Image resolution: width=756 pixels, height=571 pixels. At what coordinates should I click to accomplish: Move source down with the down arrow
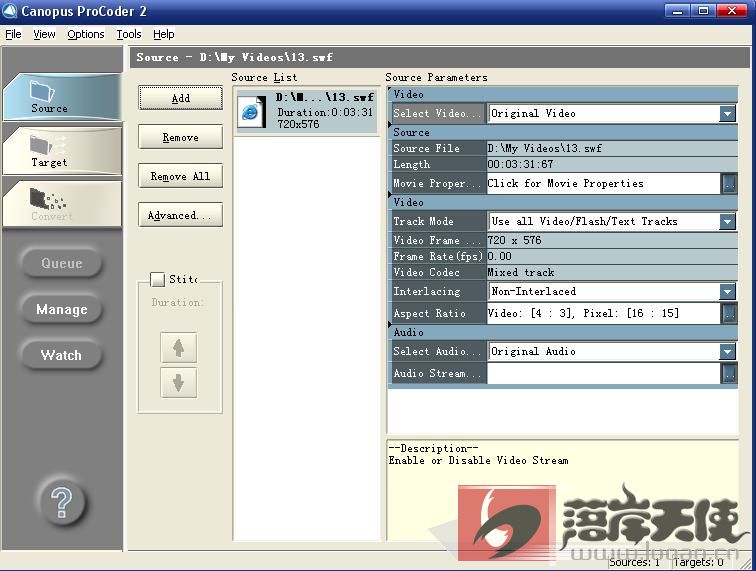click(x=178, y=383)
